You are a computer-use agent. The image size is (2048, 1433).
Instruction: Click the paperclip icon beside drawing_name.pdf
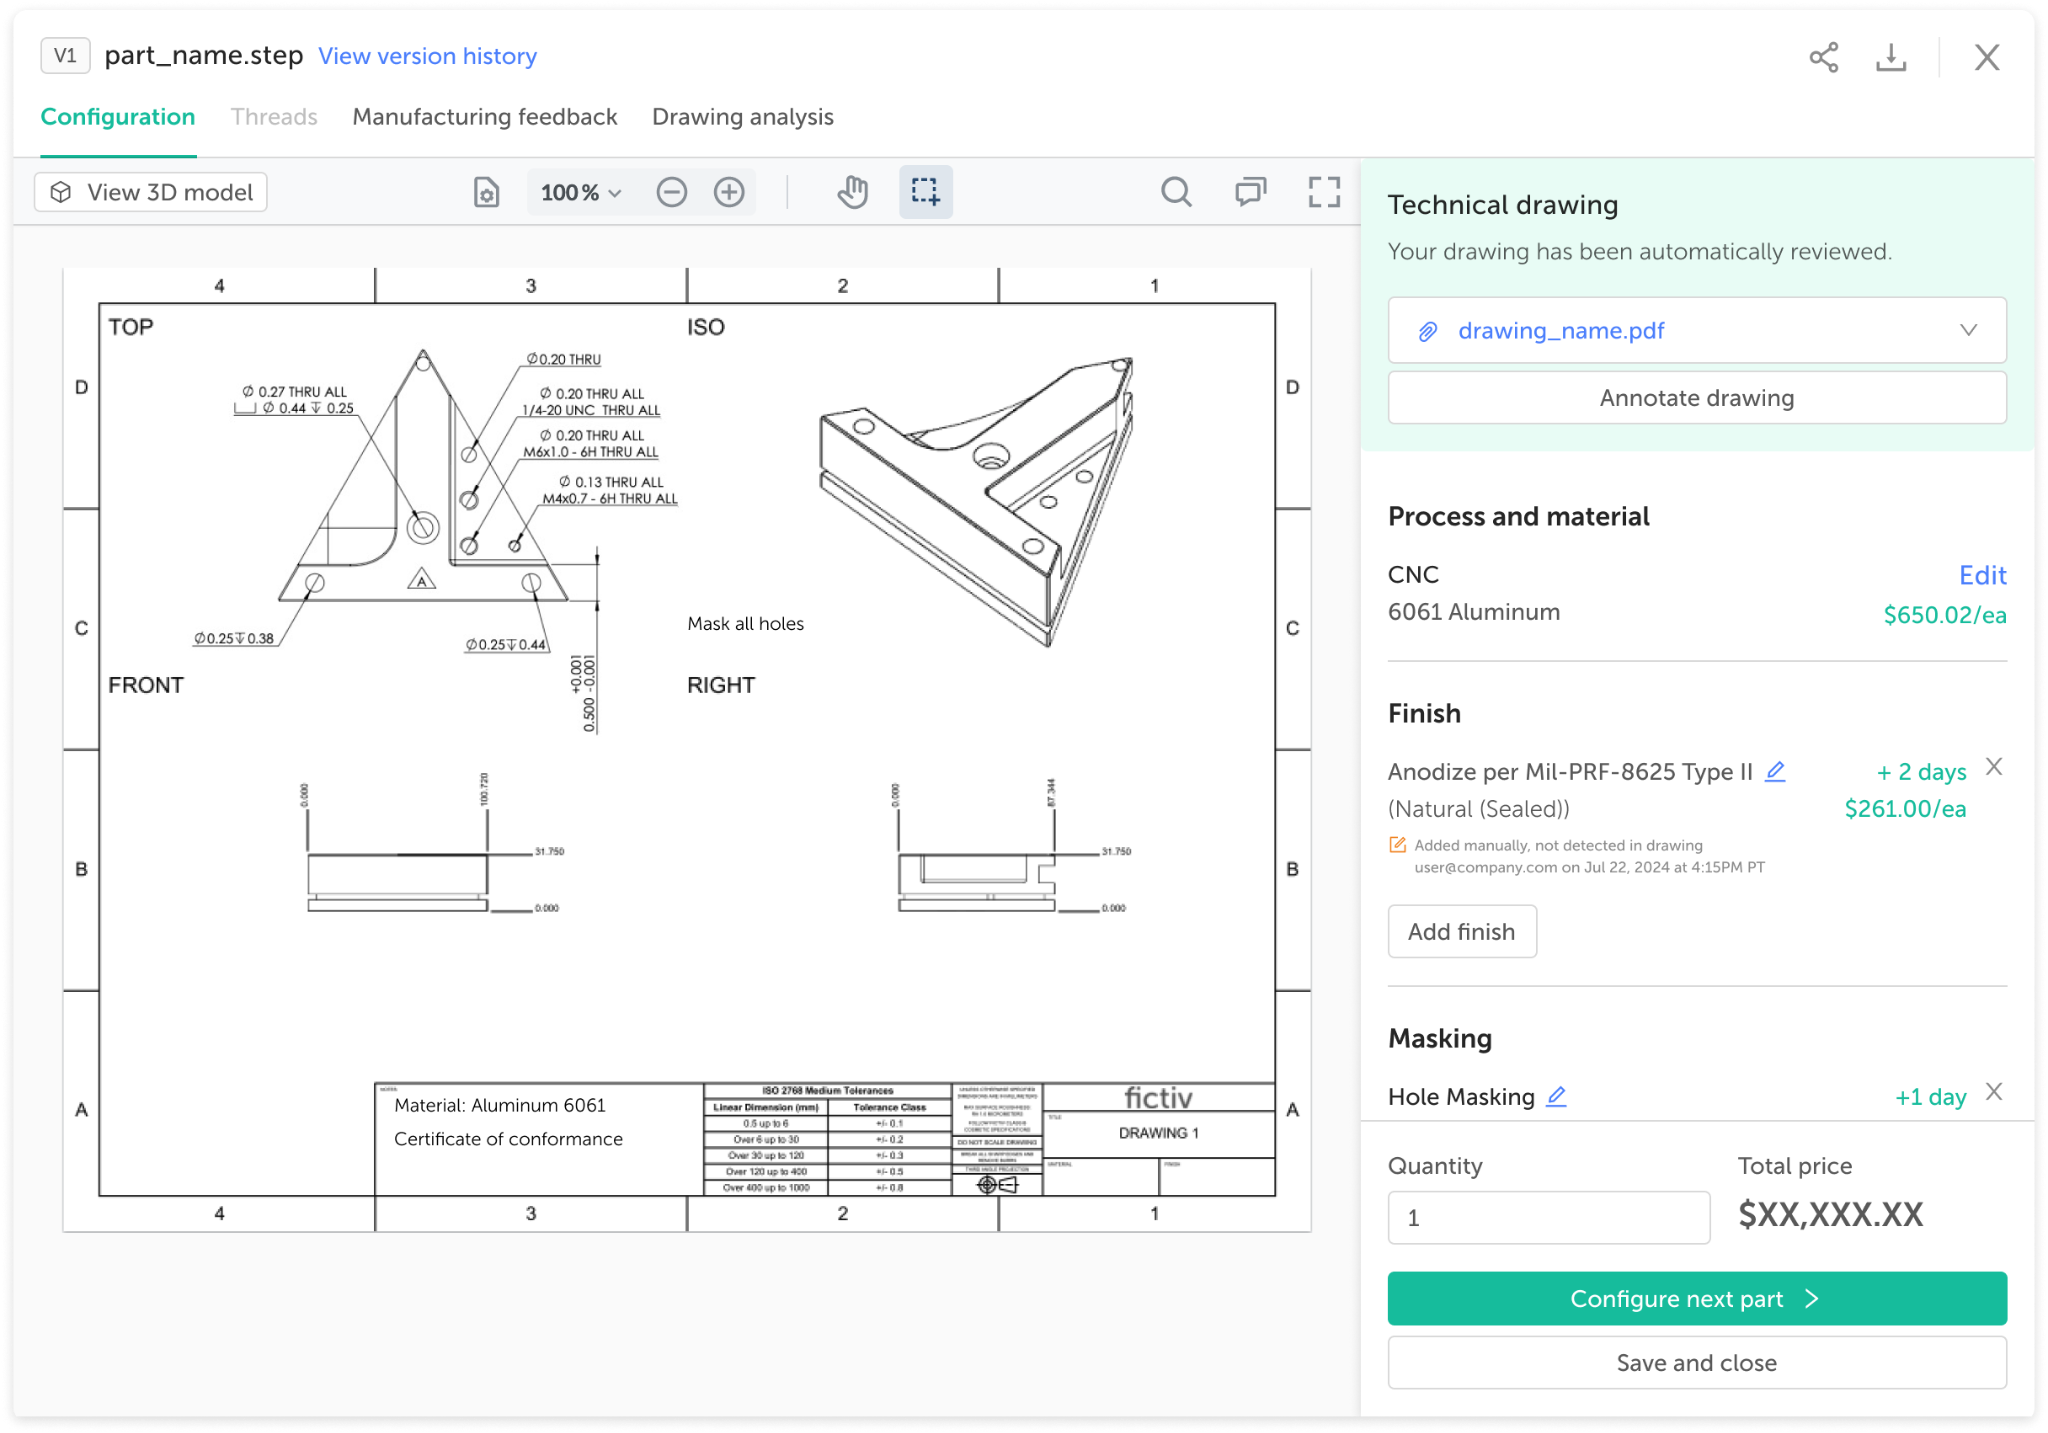(x=1428, y=331)
